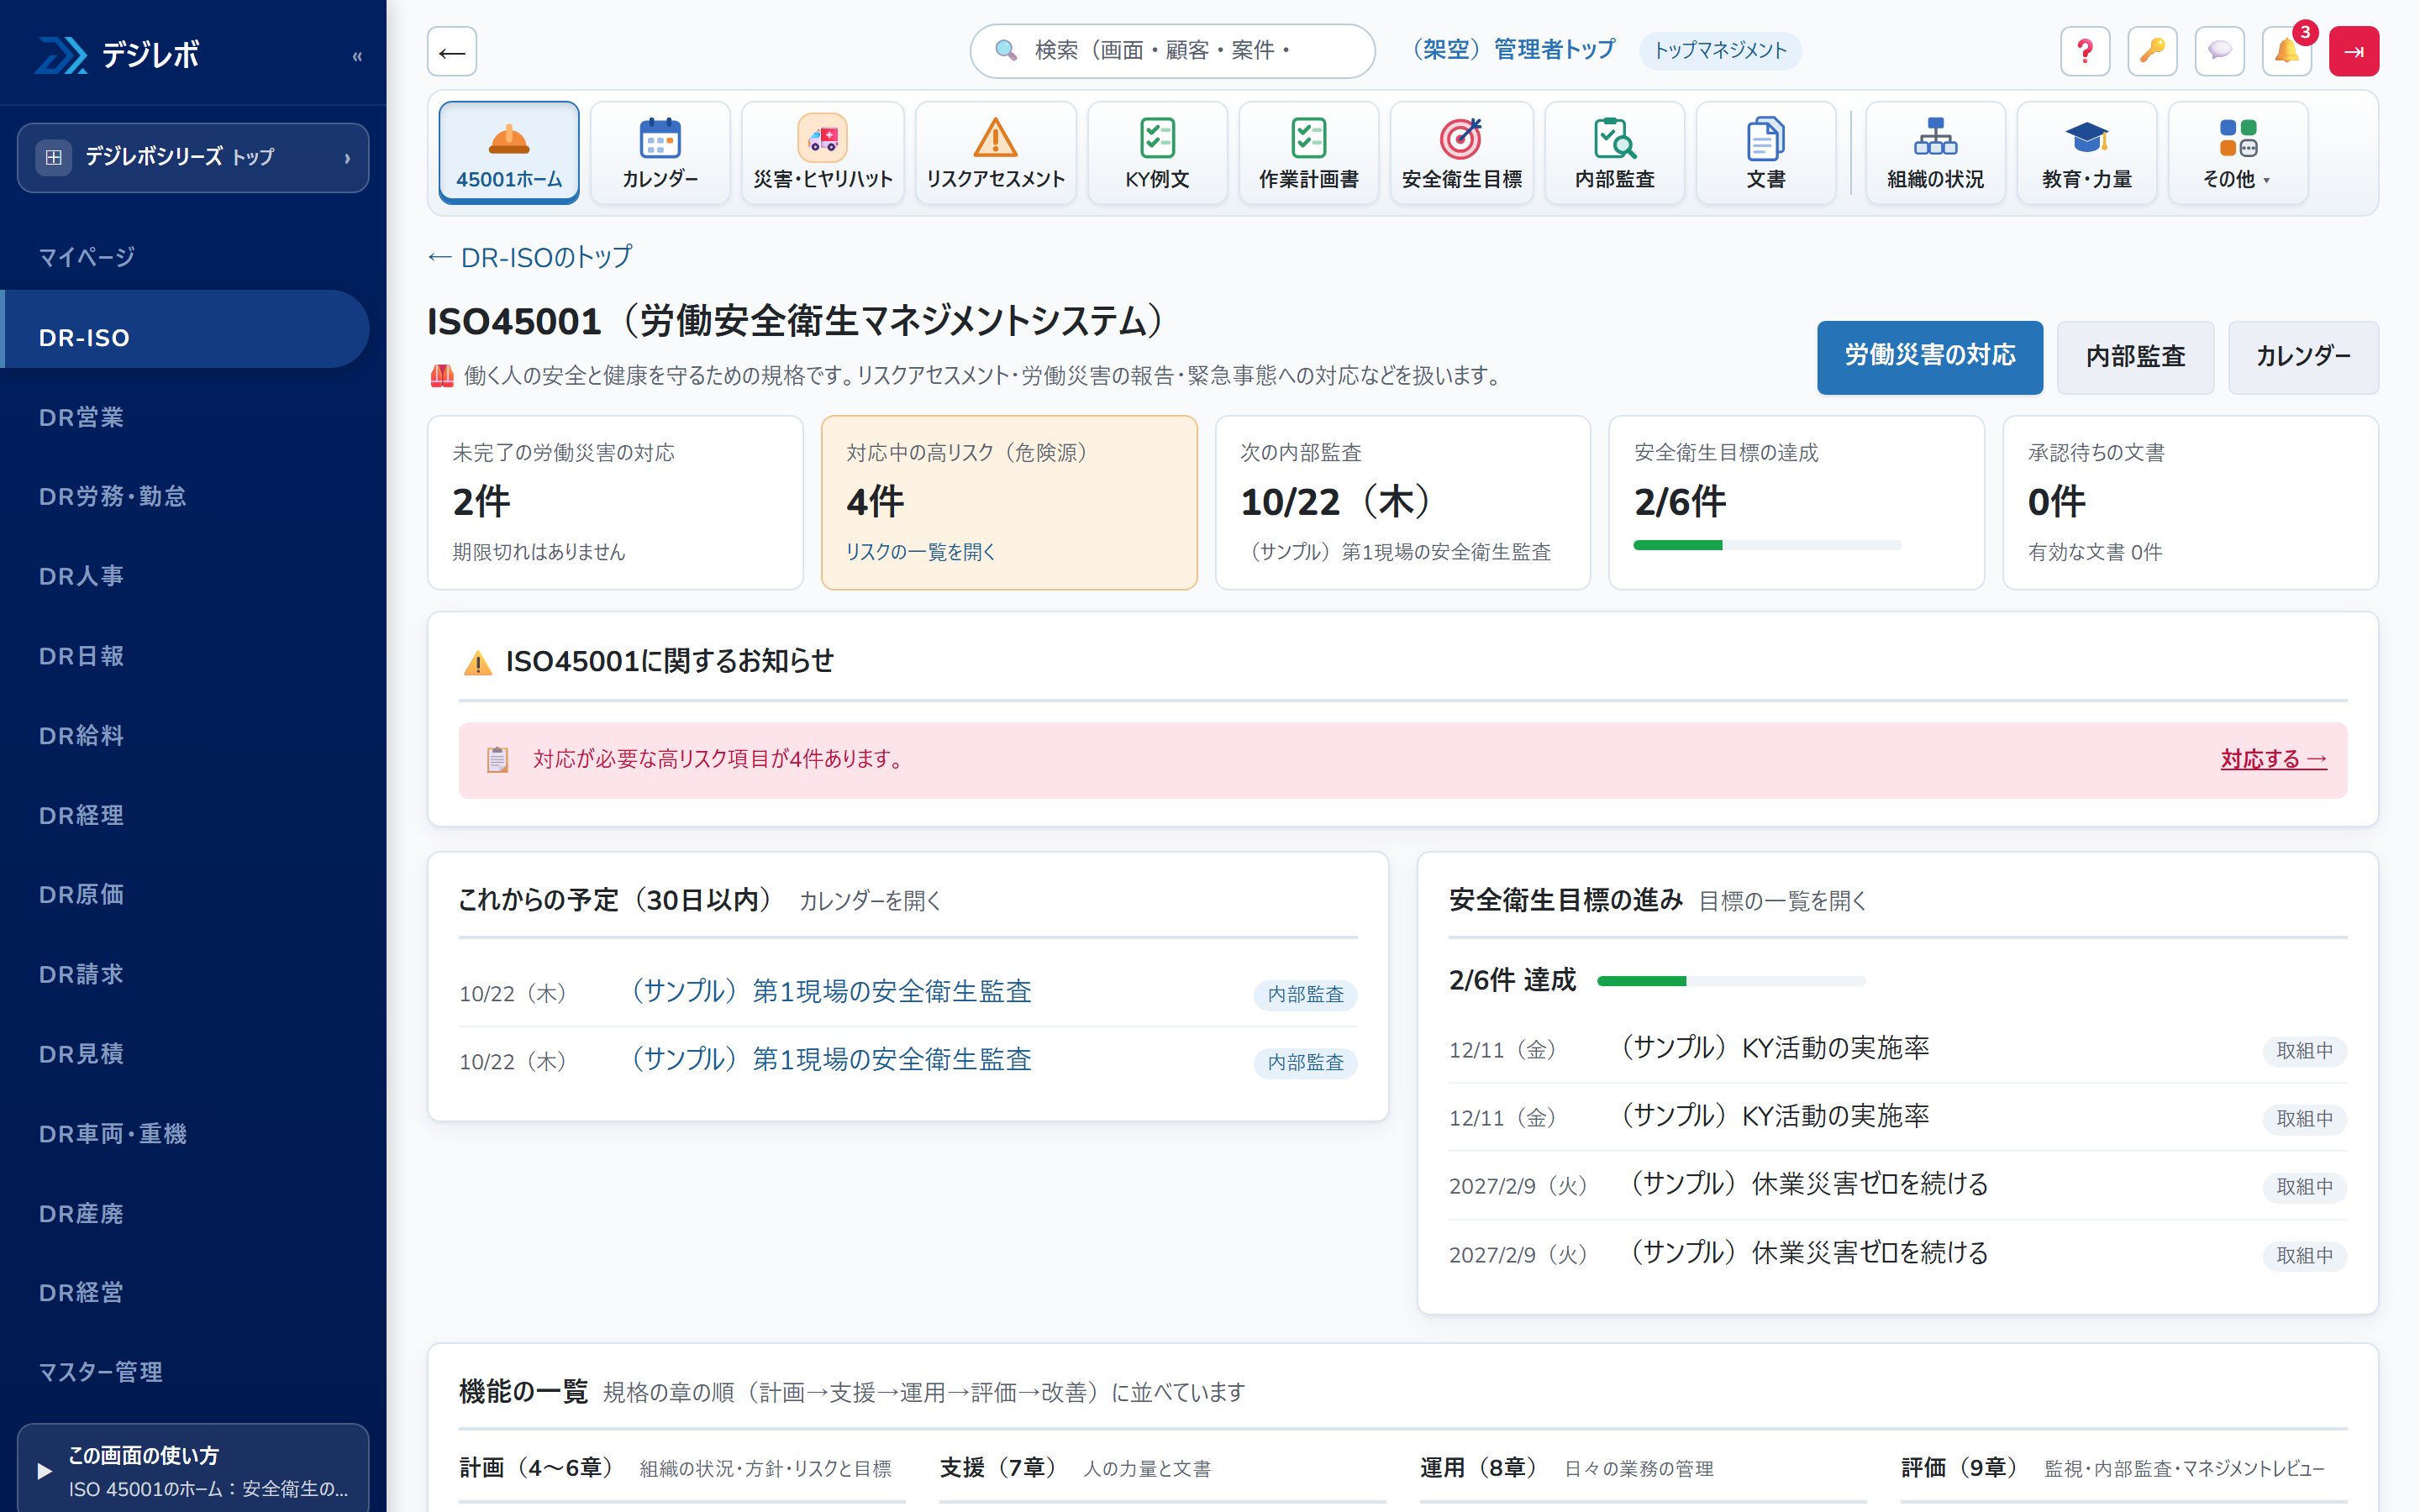
Task: Open カレンダーを開く link
Action: [x=870, y=901]
